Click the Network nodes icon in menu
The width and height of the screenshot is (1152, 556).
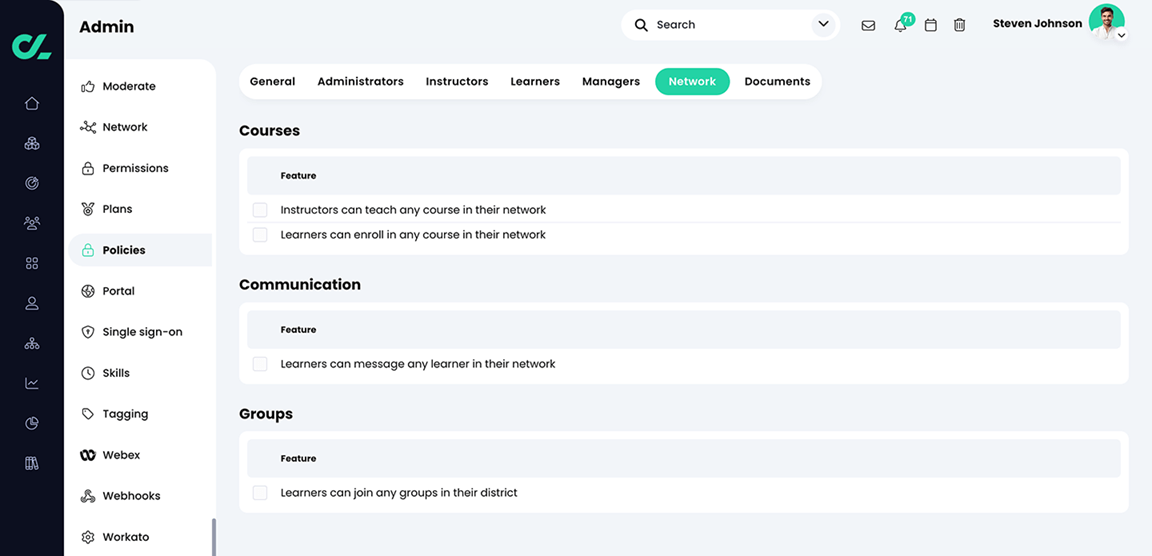[x=88, y=127]
